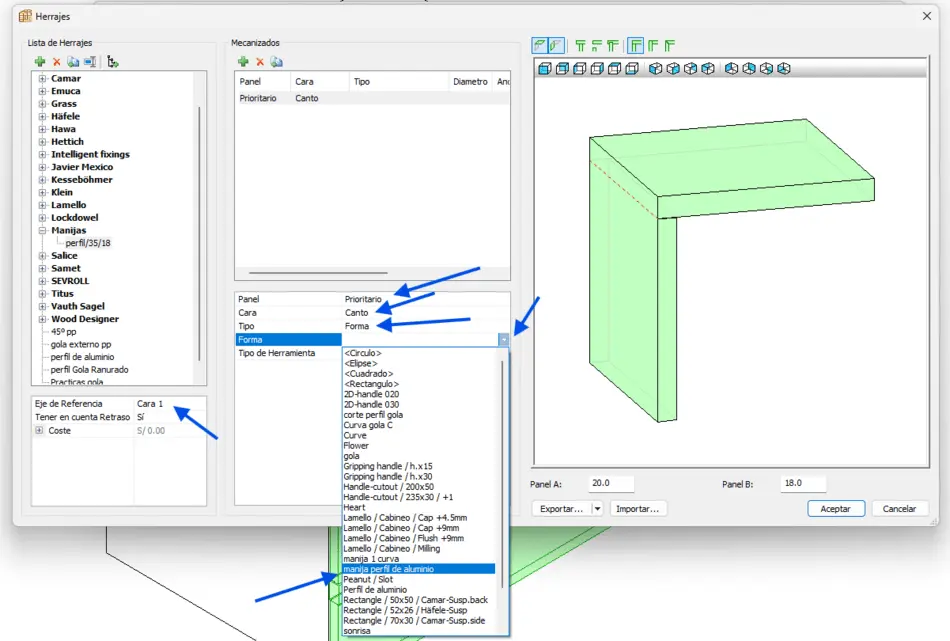Click the green plus in Lista de Herrajes
Screen dimensions: 950x641
click(40, 62)
